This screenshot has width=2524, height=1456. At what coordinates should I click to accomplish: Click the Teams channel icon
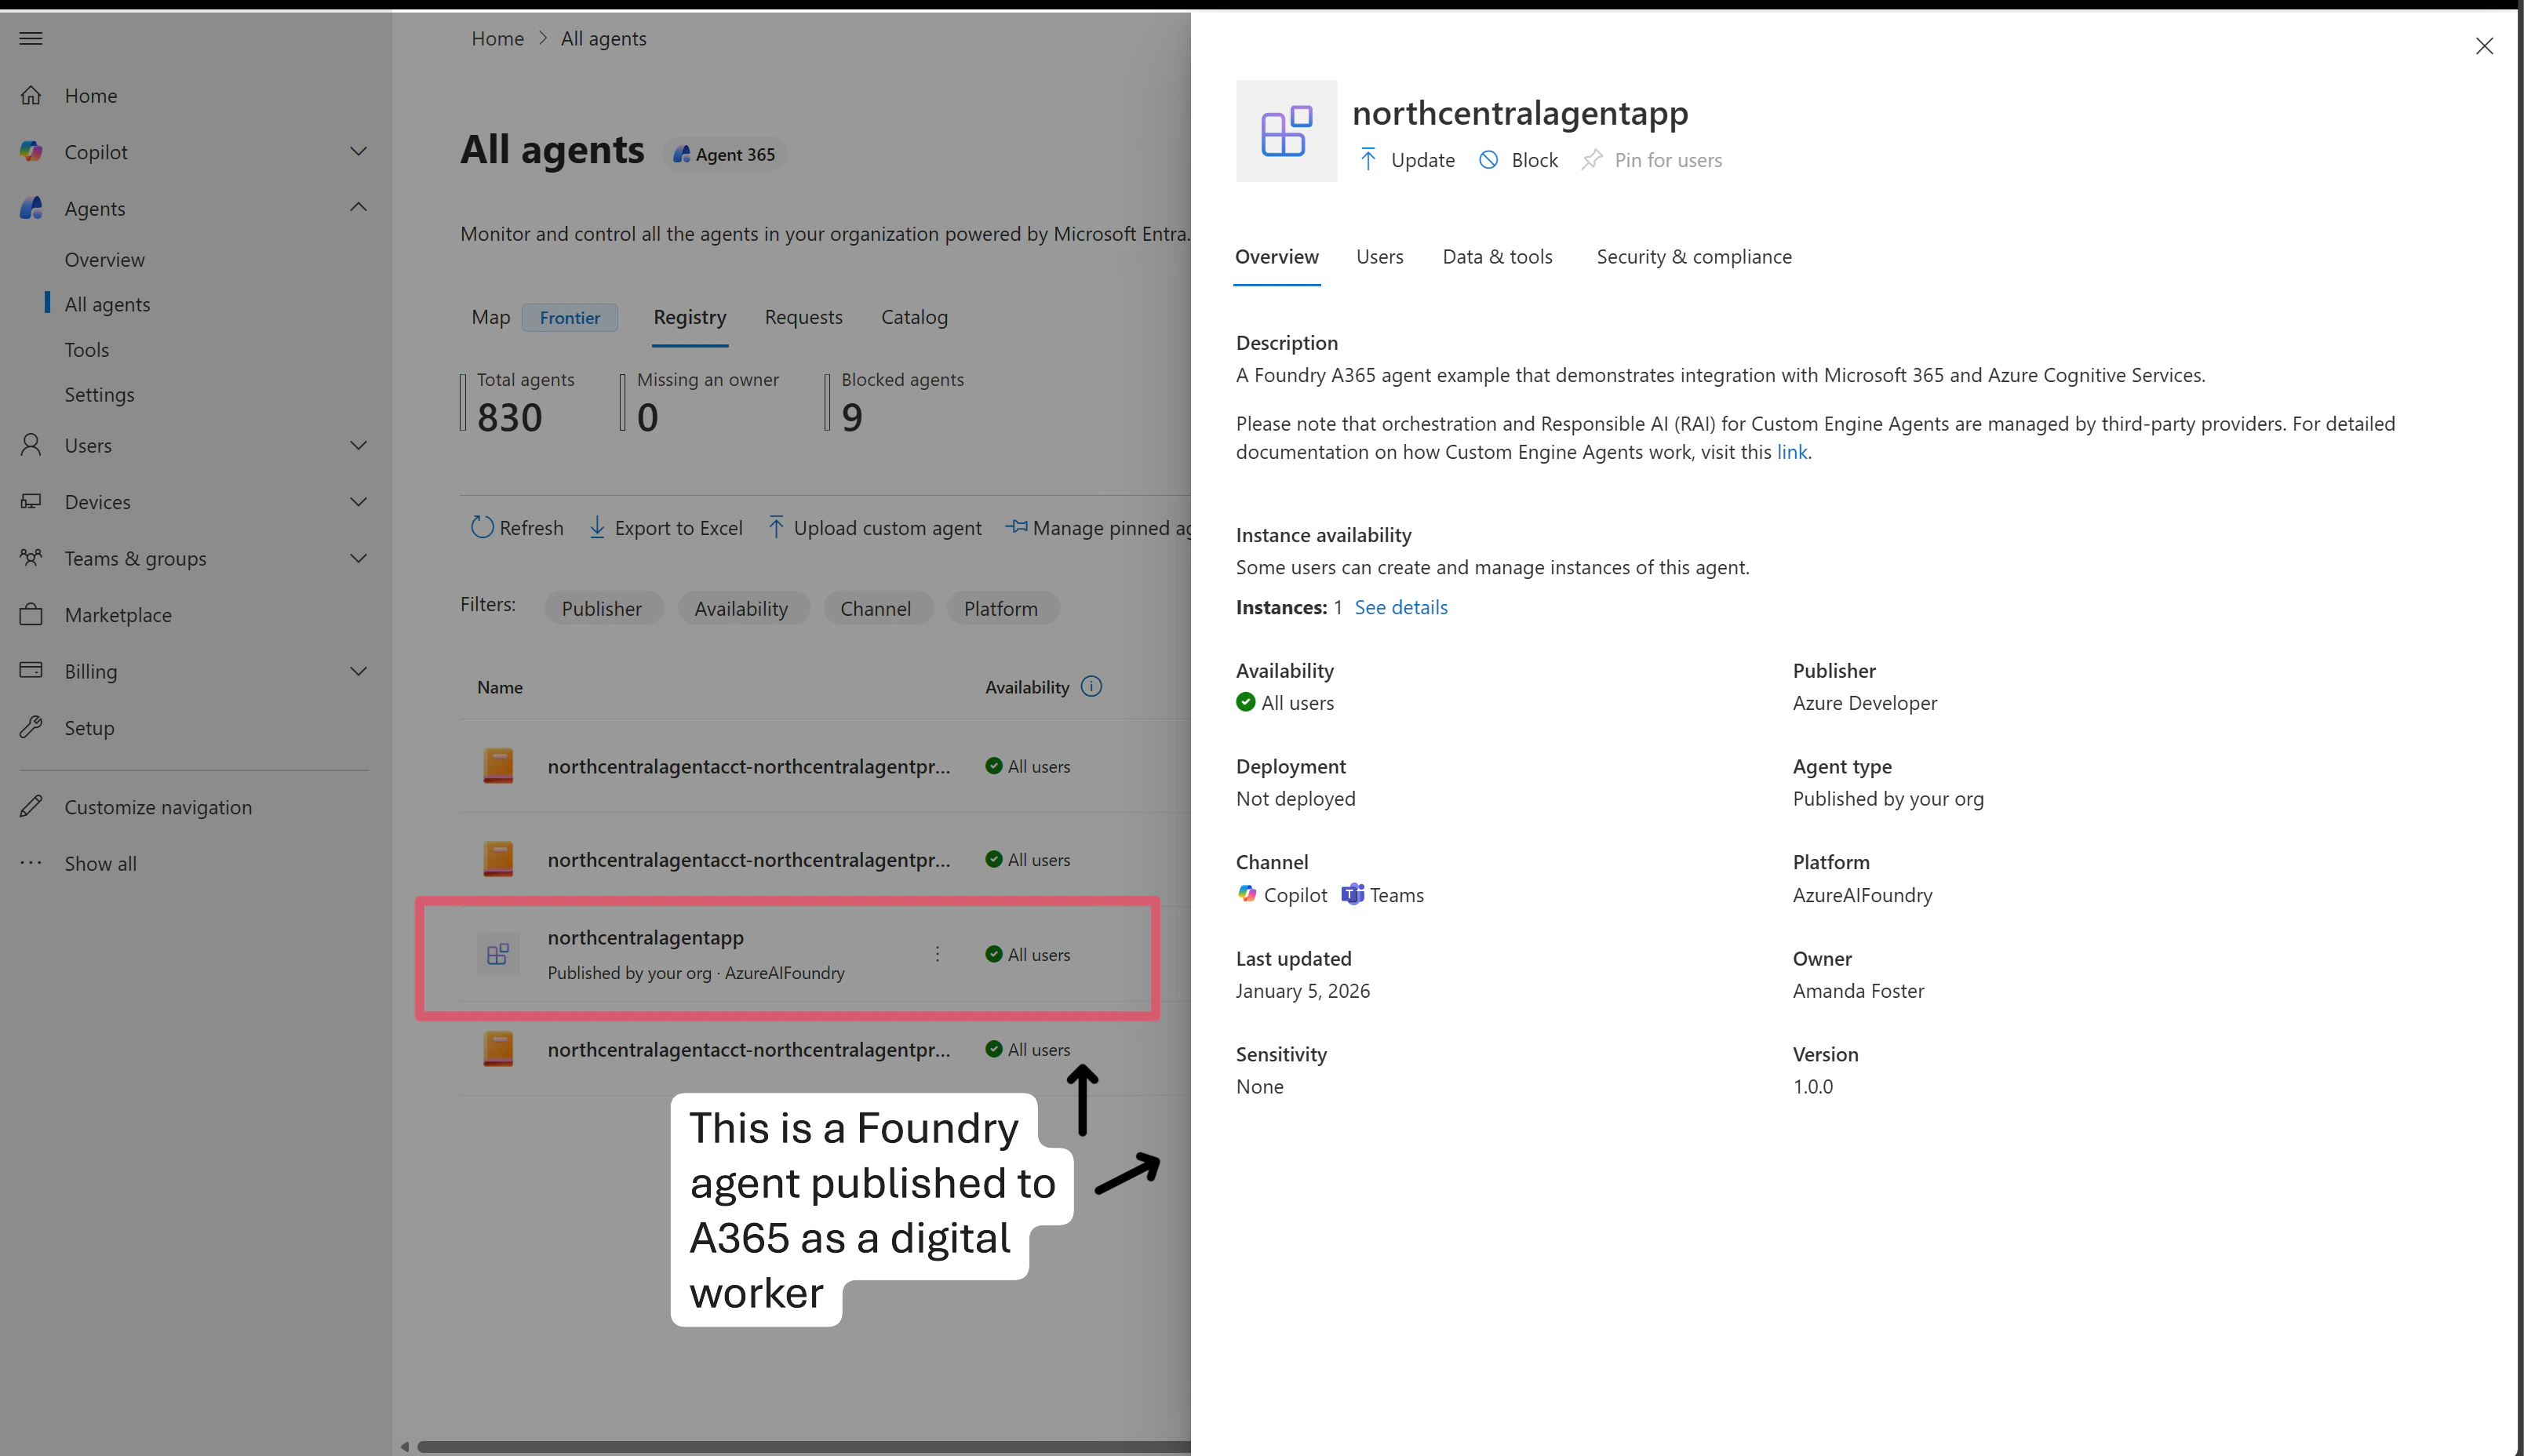point(1352,894)
